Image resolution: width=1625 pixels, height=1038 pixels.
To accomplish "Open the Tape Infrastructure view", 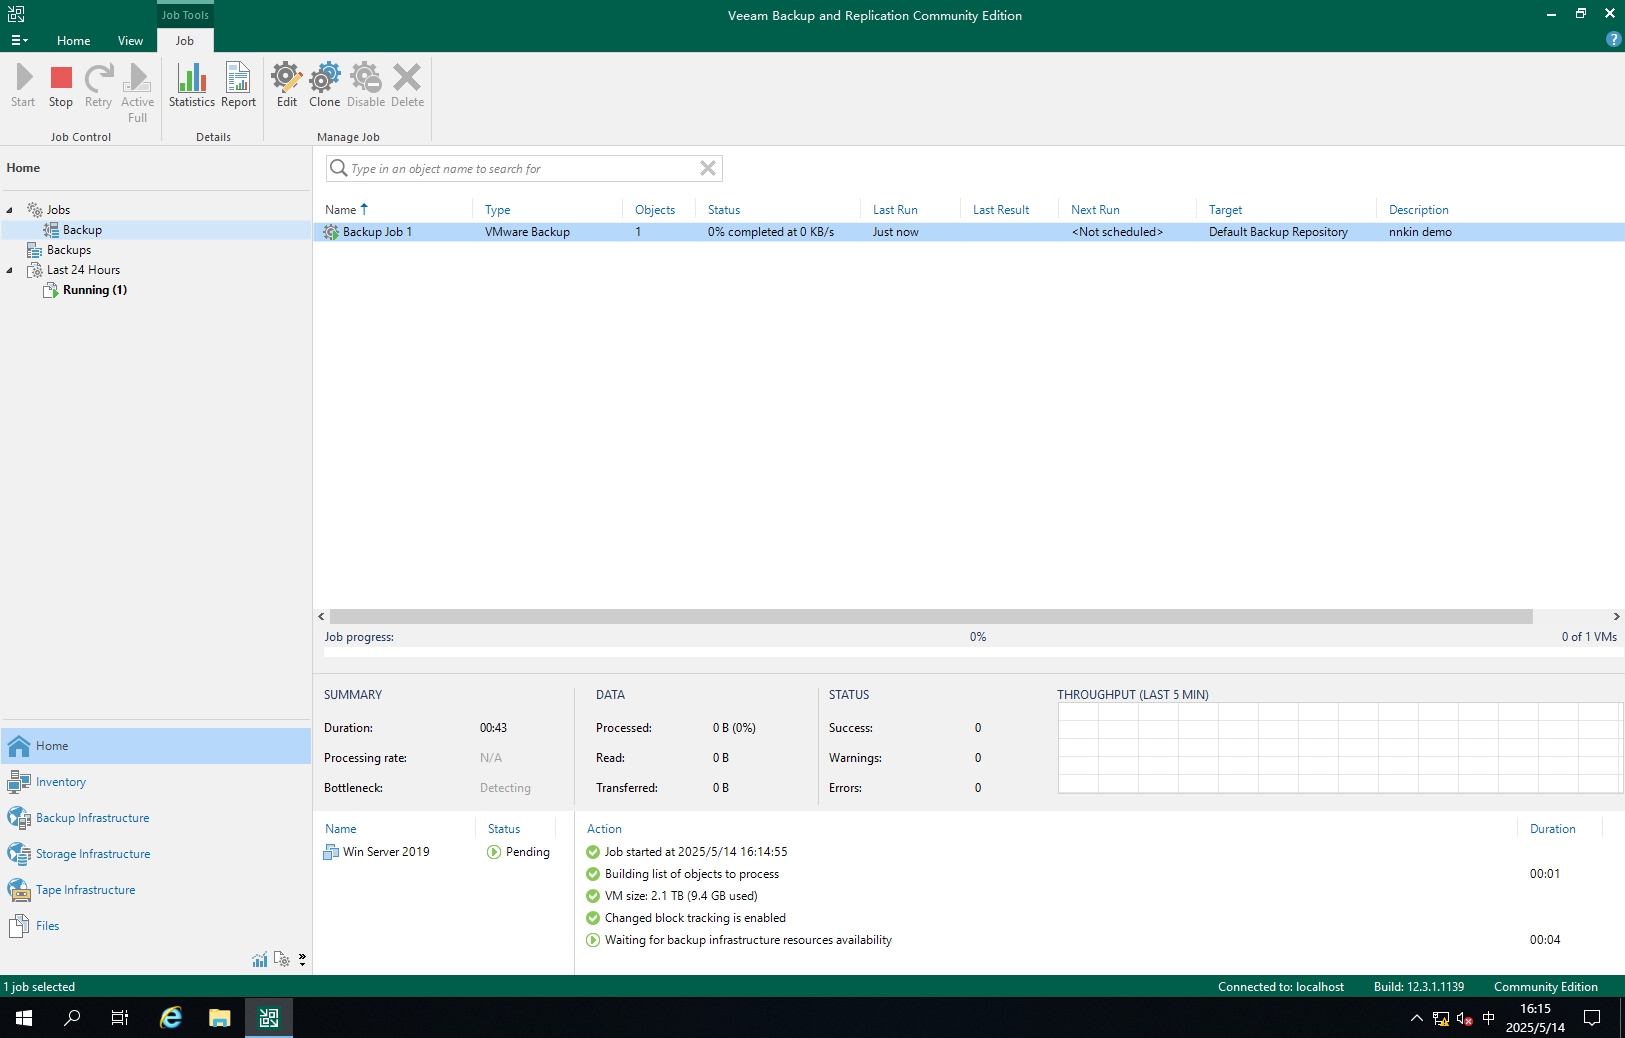I will (85, 890).
